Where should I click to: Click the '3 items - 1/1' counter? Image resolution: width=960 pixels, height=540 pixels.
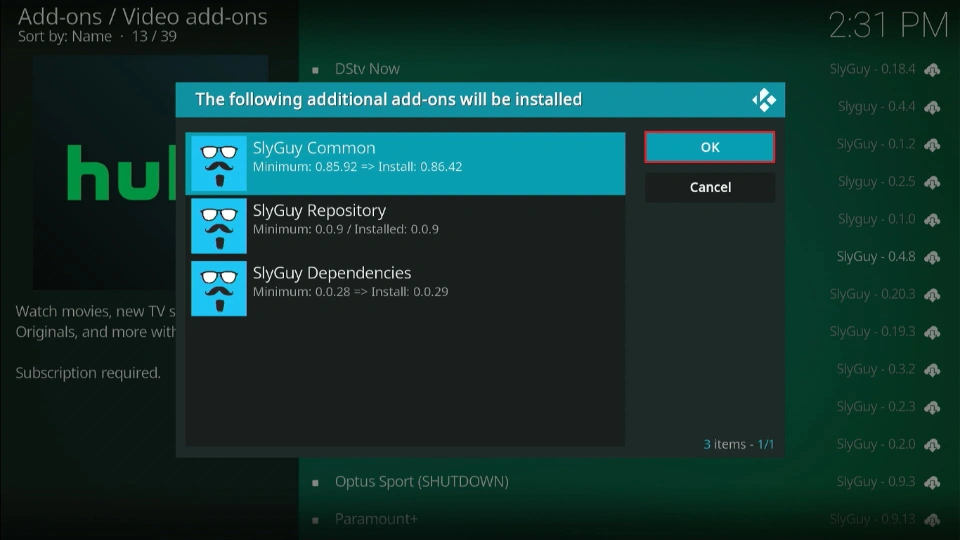point(738,444)
